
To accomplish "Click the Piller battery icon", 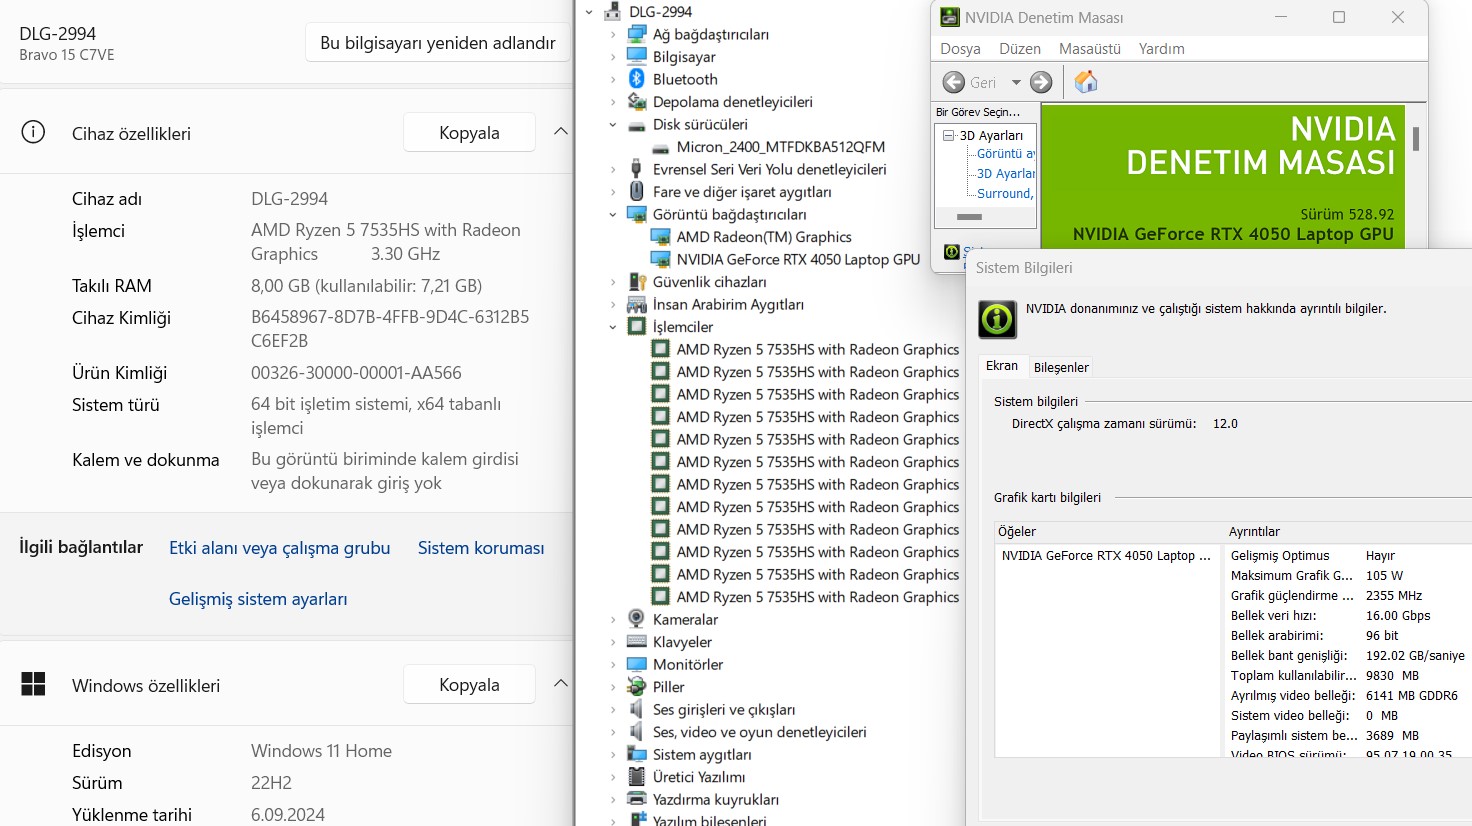I will (636, 687).
